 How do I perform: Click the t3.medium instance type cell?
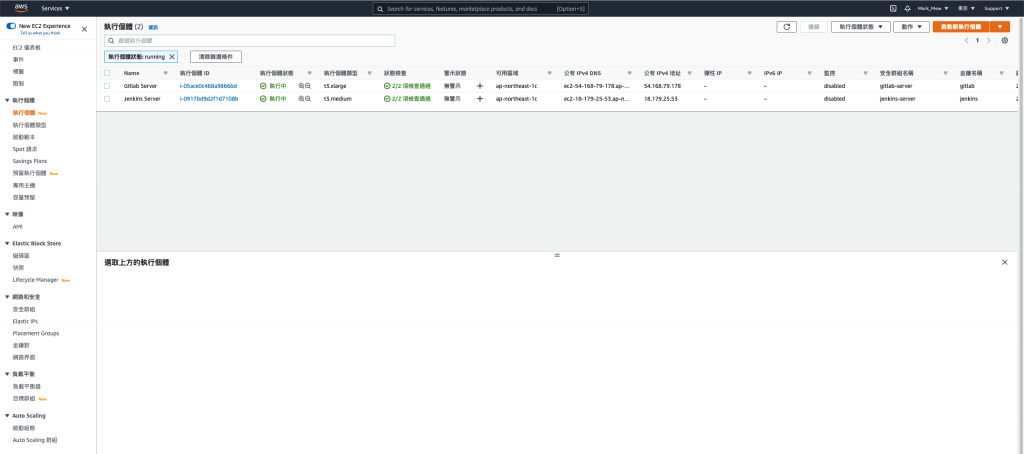pos(338,99)
